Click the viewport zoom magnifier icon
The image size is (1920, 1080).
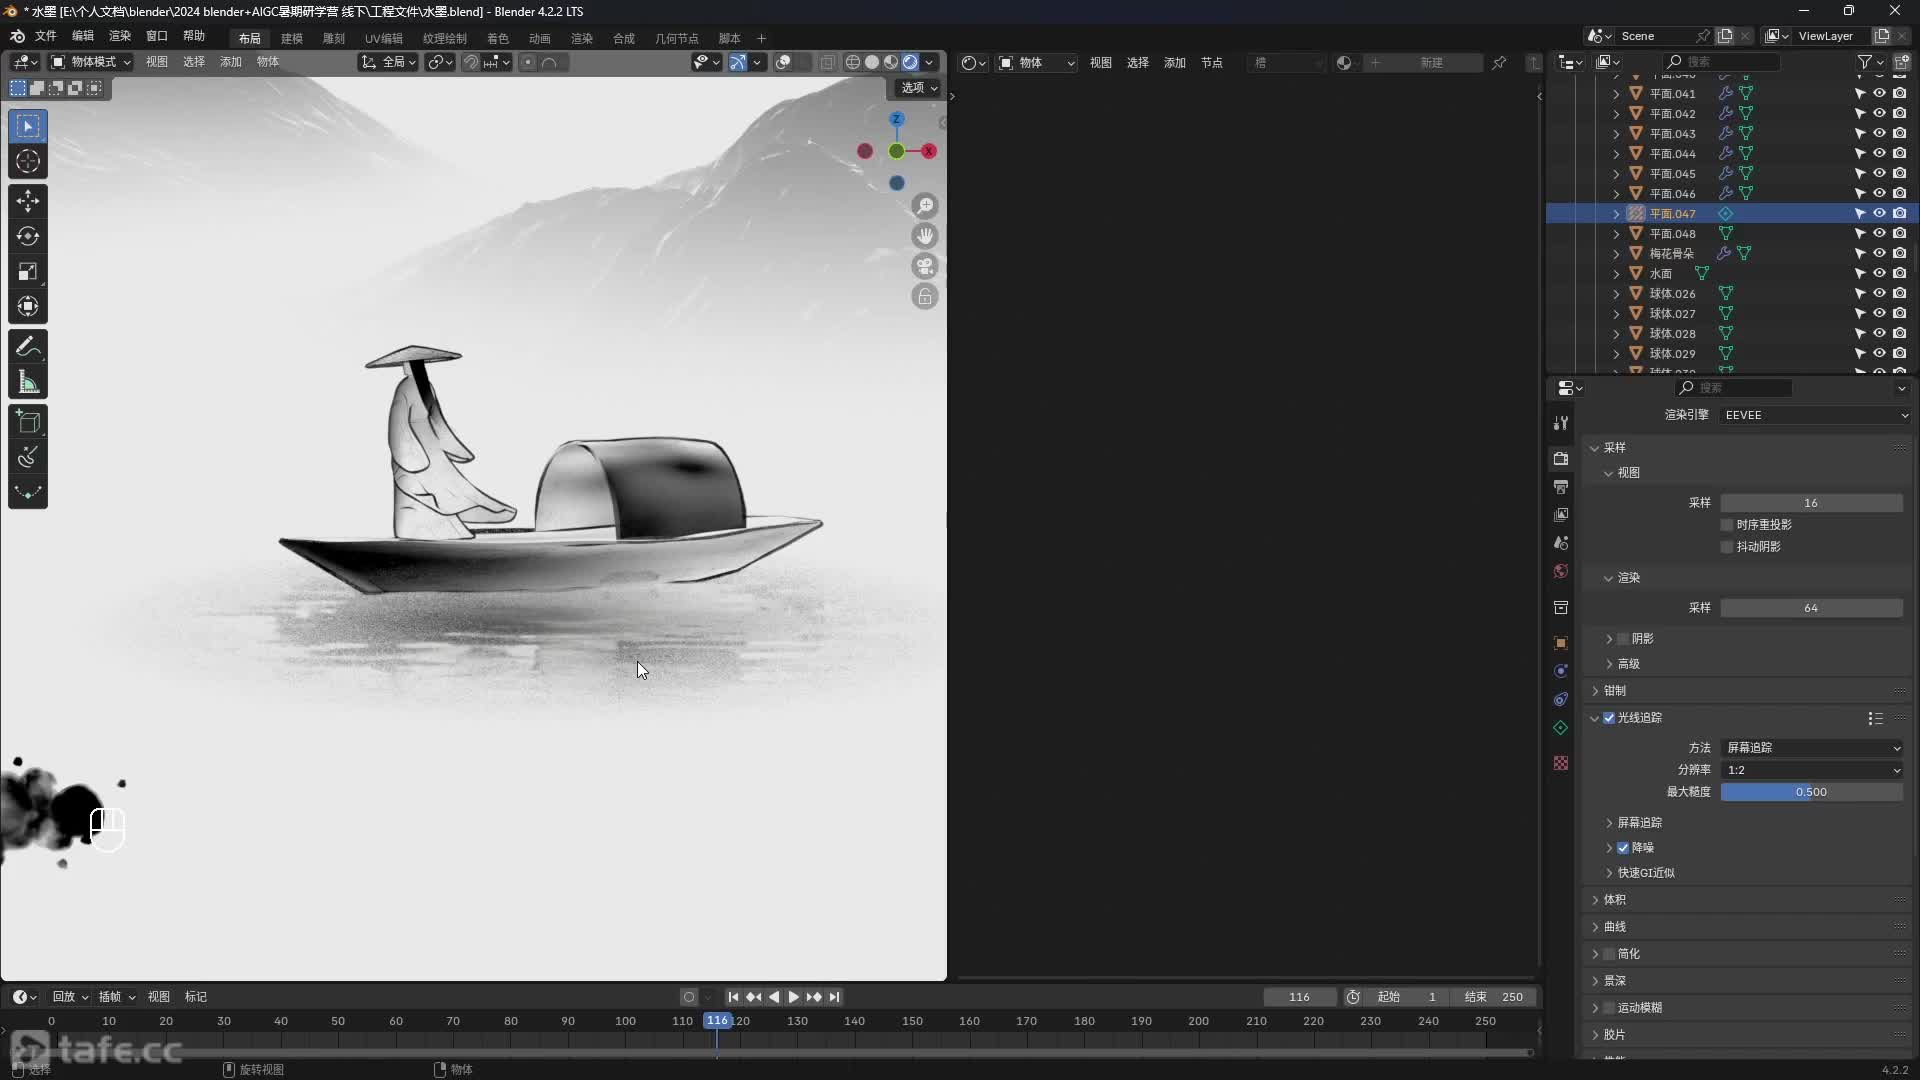click(x=925, y=206)
